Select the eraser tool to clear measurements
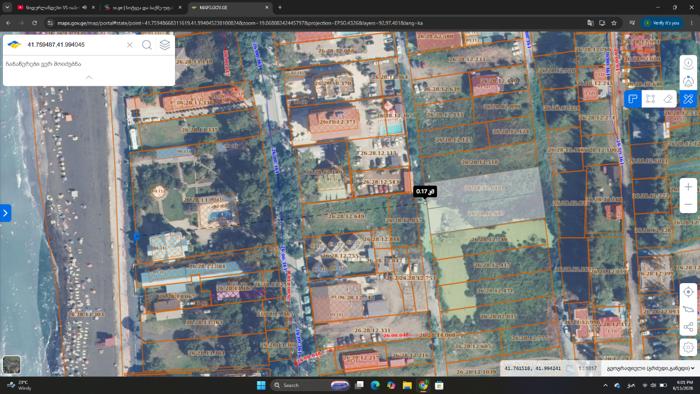Image resolution: width=700 pixels, height=394 pixels. point(668,99)
